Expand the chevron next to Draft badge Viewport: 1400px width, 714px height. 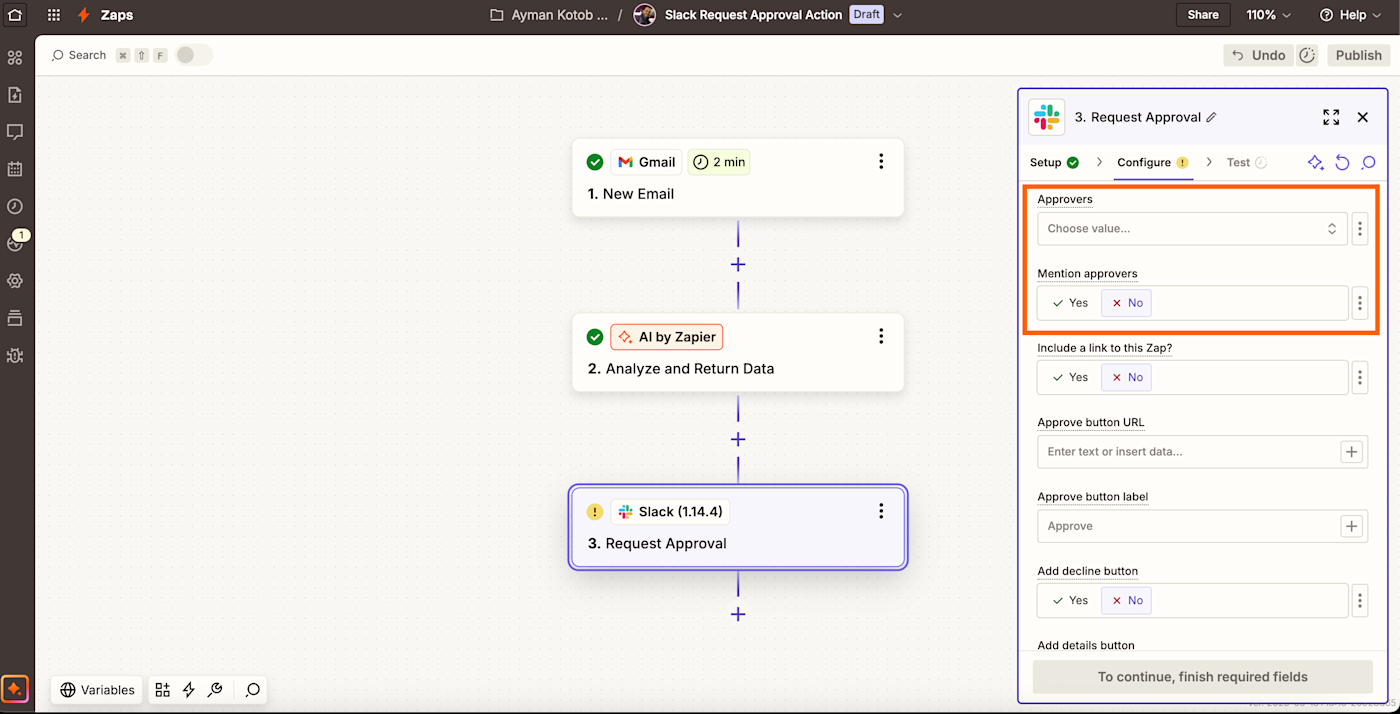pos(897,15)
